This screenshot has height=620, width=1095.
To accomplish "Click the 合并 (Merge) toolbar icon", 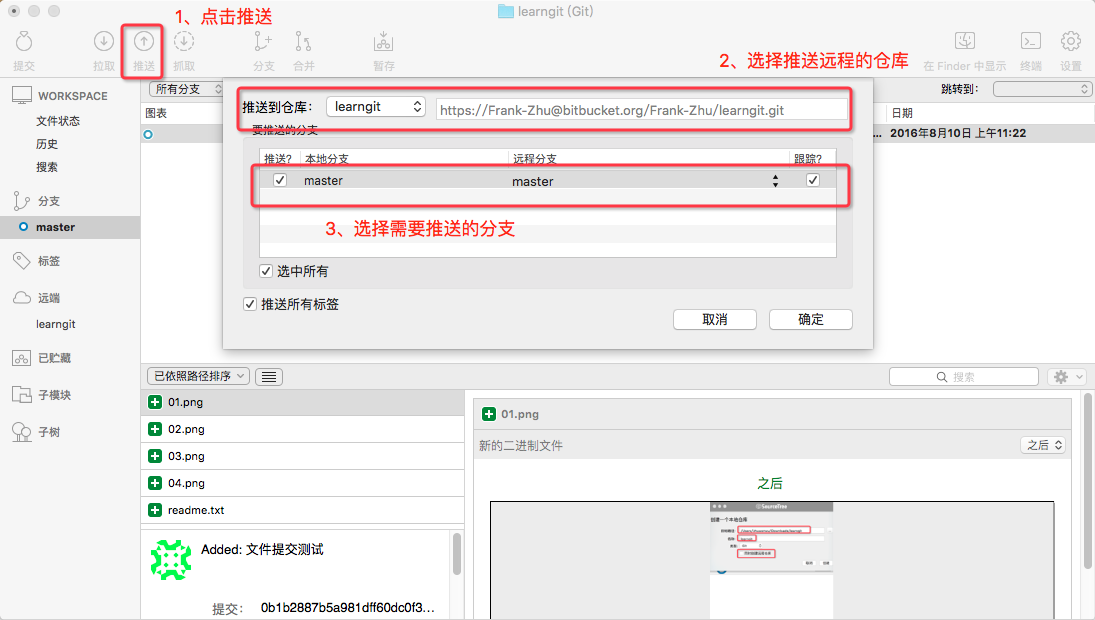I will click(x=303, y=42).
